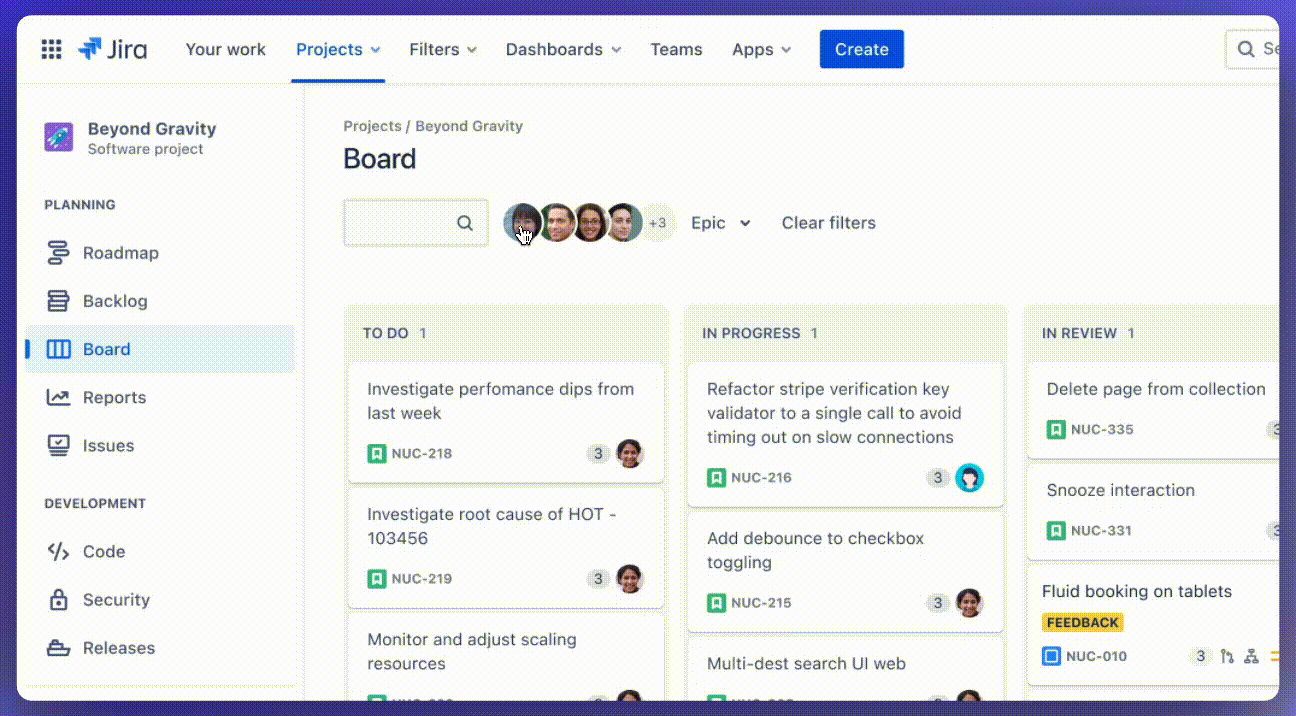Image resolution: width=1296 pixels, height=716 pixels.
Task: Click the teal assignee avatar on NUC-216
Action: pyautogui.click(x=969, y=477)
